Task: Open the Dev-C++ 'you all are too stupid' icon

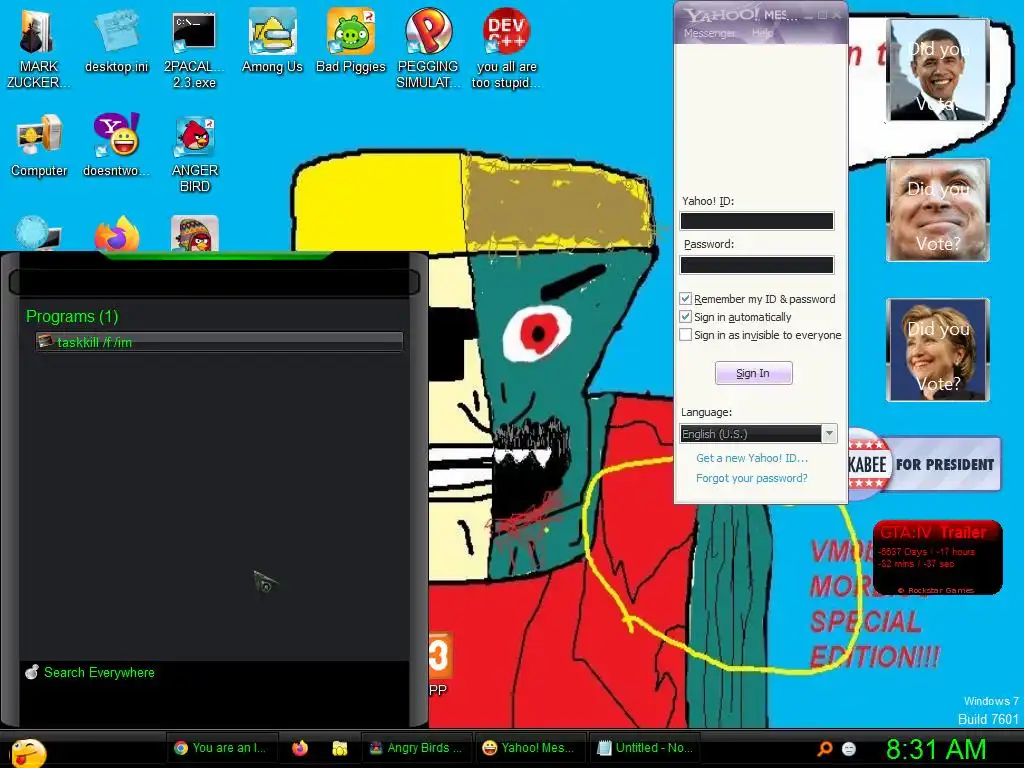Action: pos(507,50)
